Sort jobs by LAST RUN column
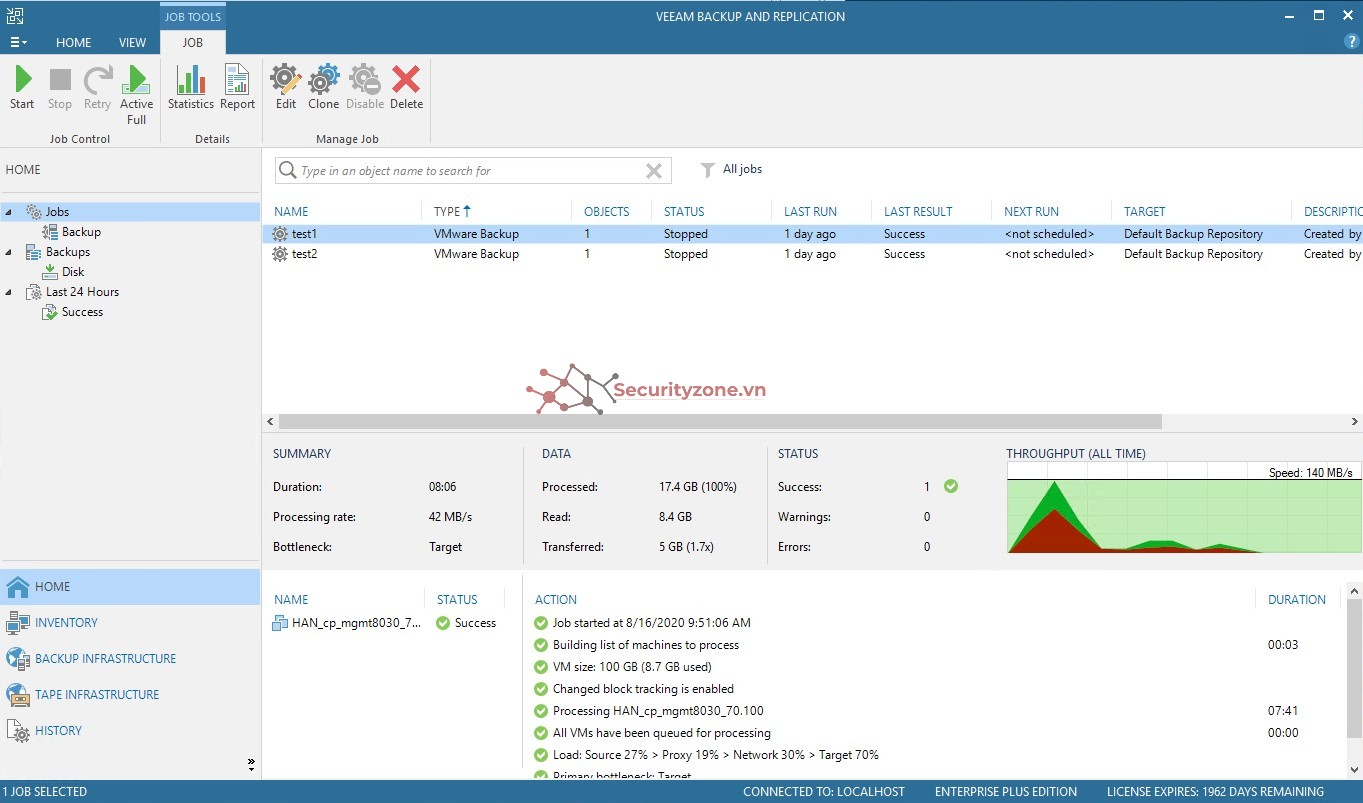The image size is (1363, 803). click(810, 212)
